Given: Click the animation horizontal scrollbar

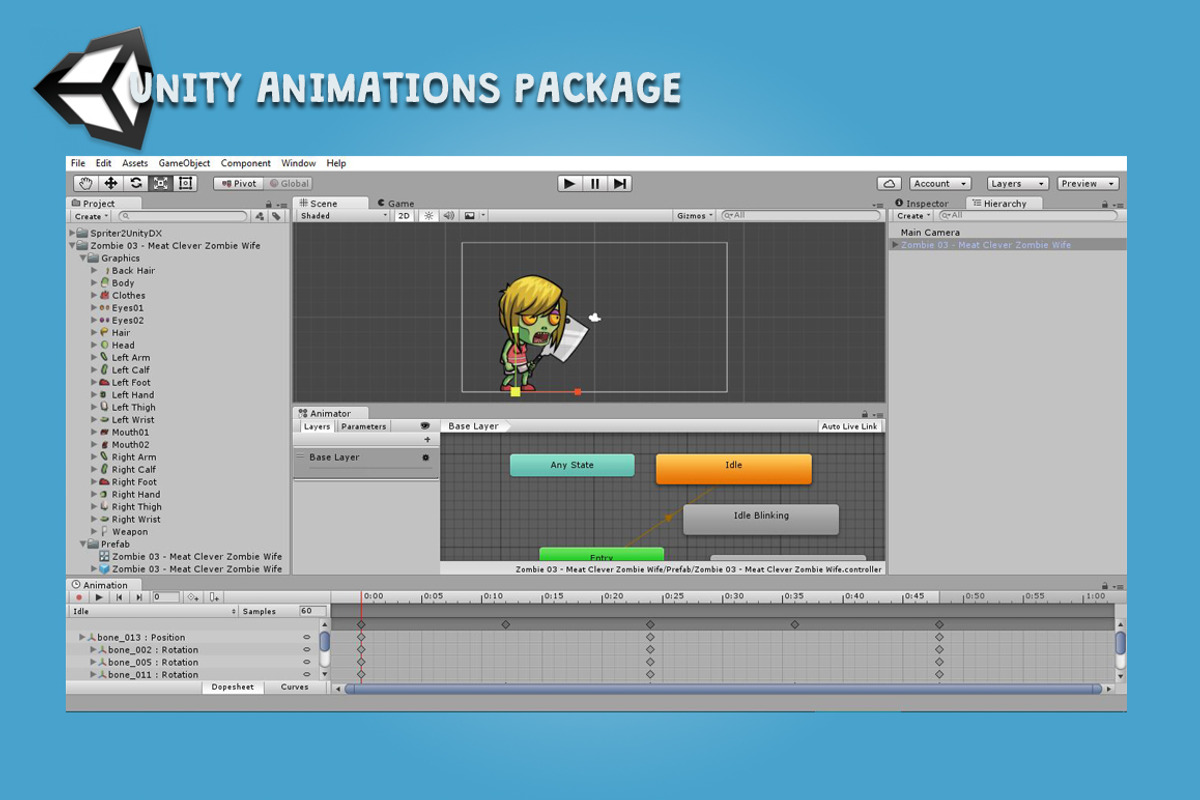Looking at the screenshot, I should [723, 688].
